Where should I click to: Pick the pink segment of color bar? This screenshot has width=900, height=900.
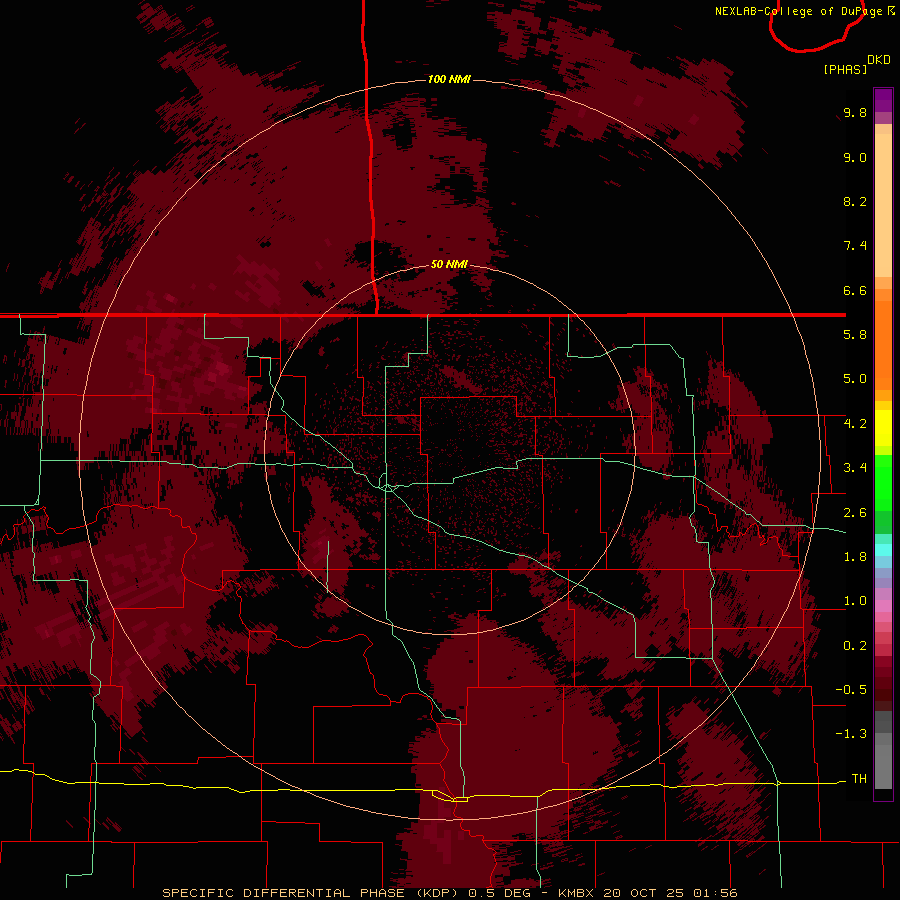[883, 606]
